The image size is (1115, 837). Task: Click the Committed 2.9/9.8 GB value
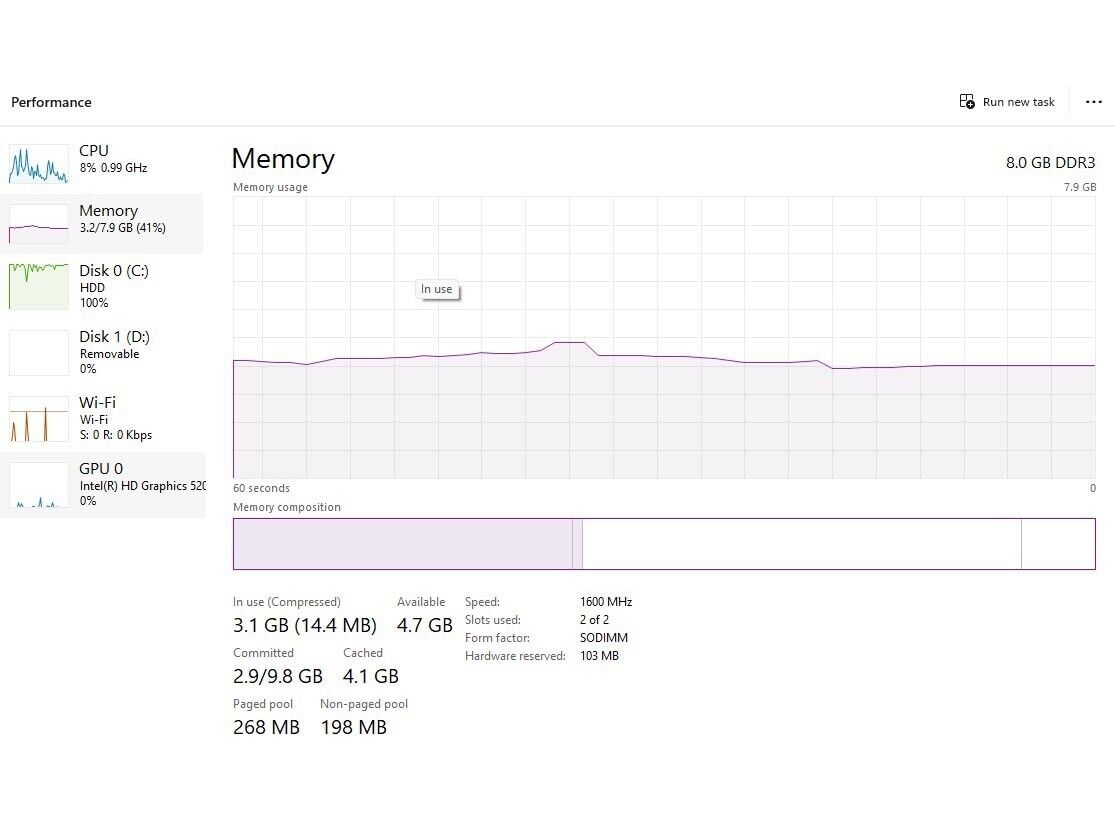click(x=278, y=677)
